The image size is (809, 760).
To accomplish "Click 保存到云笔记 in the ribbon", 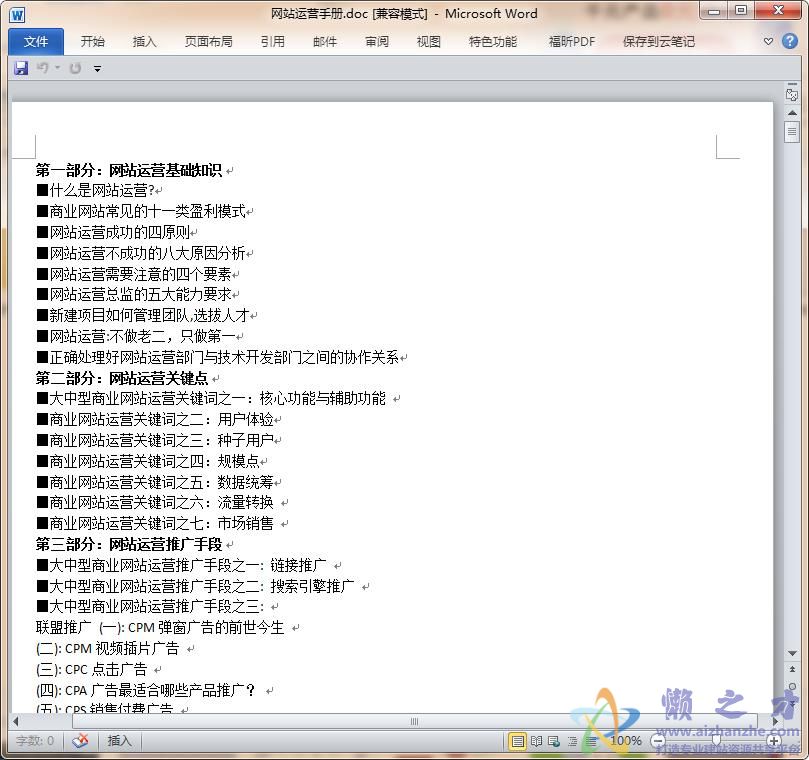I will coord(656,42).
